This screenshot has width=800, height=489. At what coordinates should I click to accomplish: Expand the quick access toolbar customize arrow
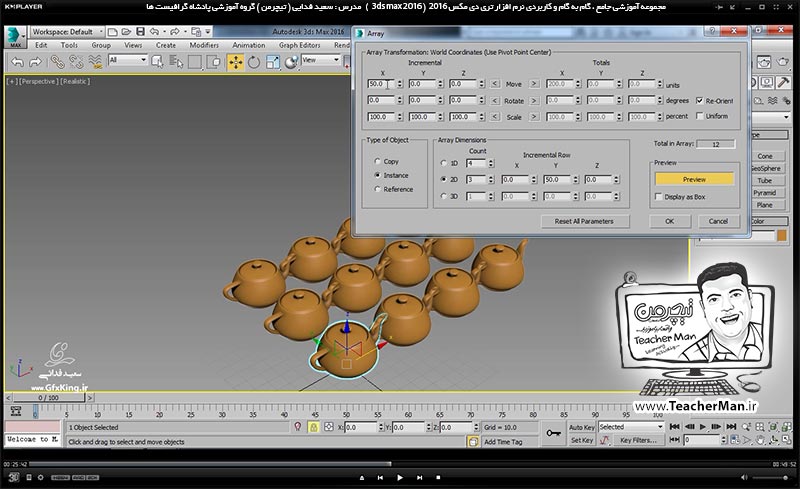pos(208,32)
